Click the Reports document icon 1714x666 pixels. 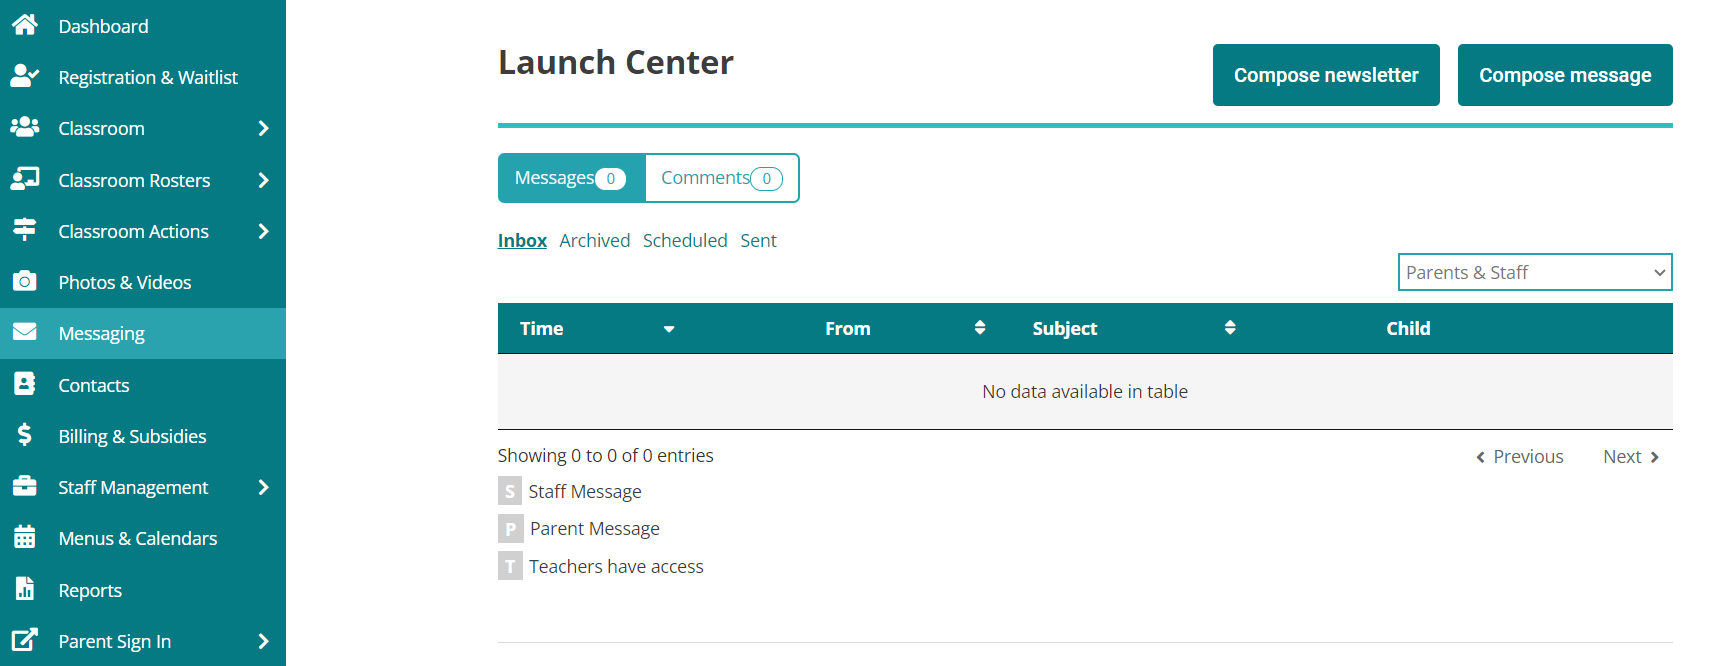[25, 589]
